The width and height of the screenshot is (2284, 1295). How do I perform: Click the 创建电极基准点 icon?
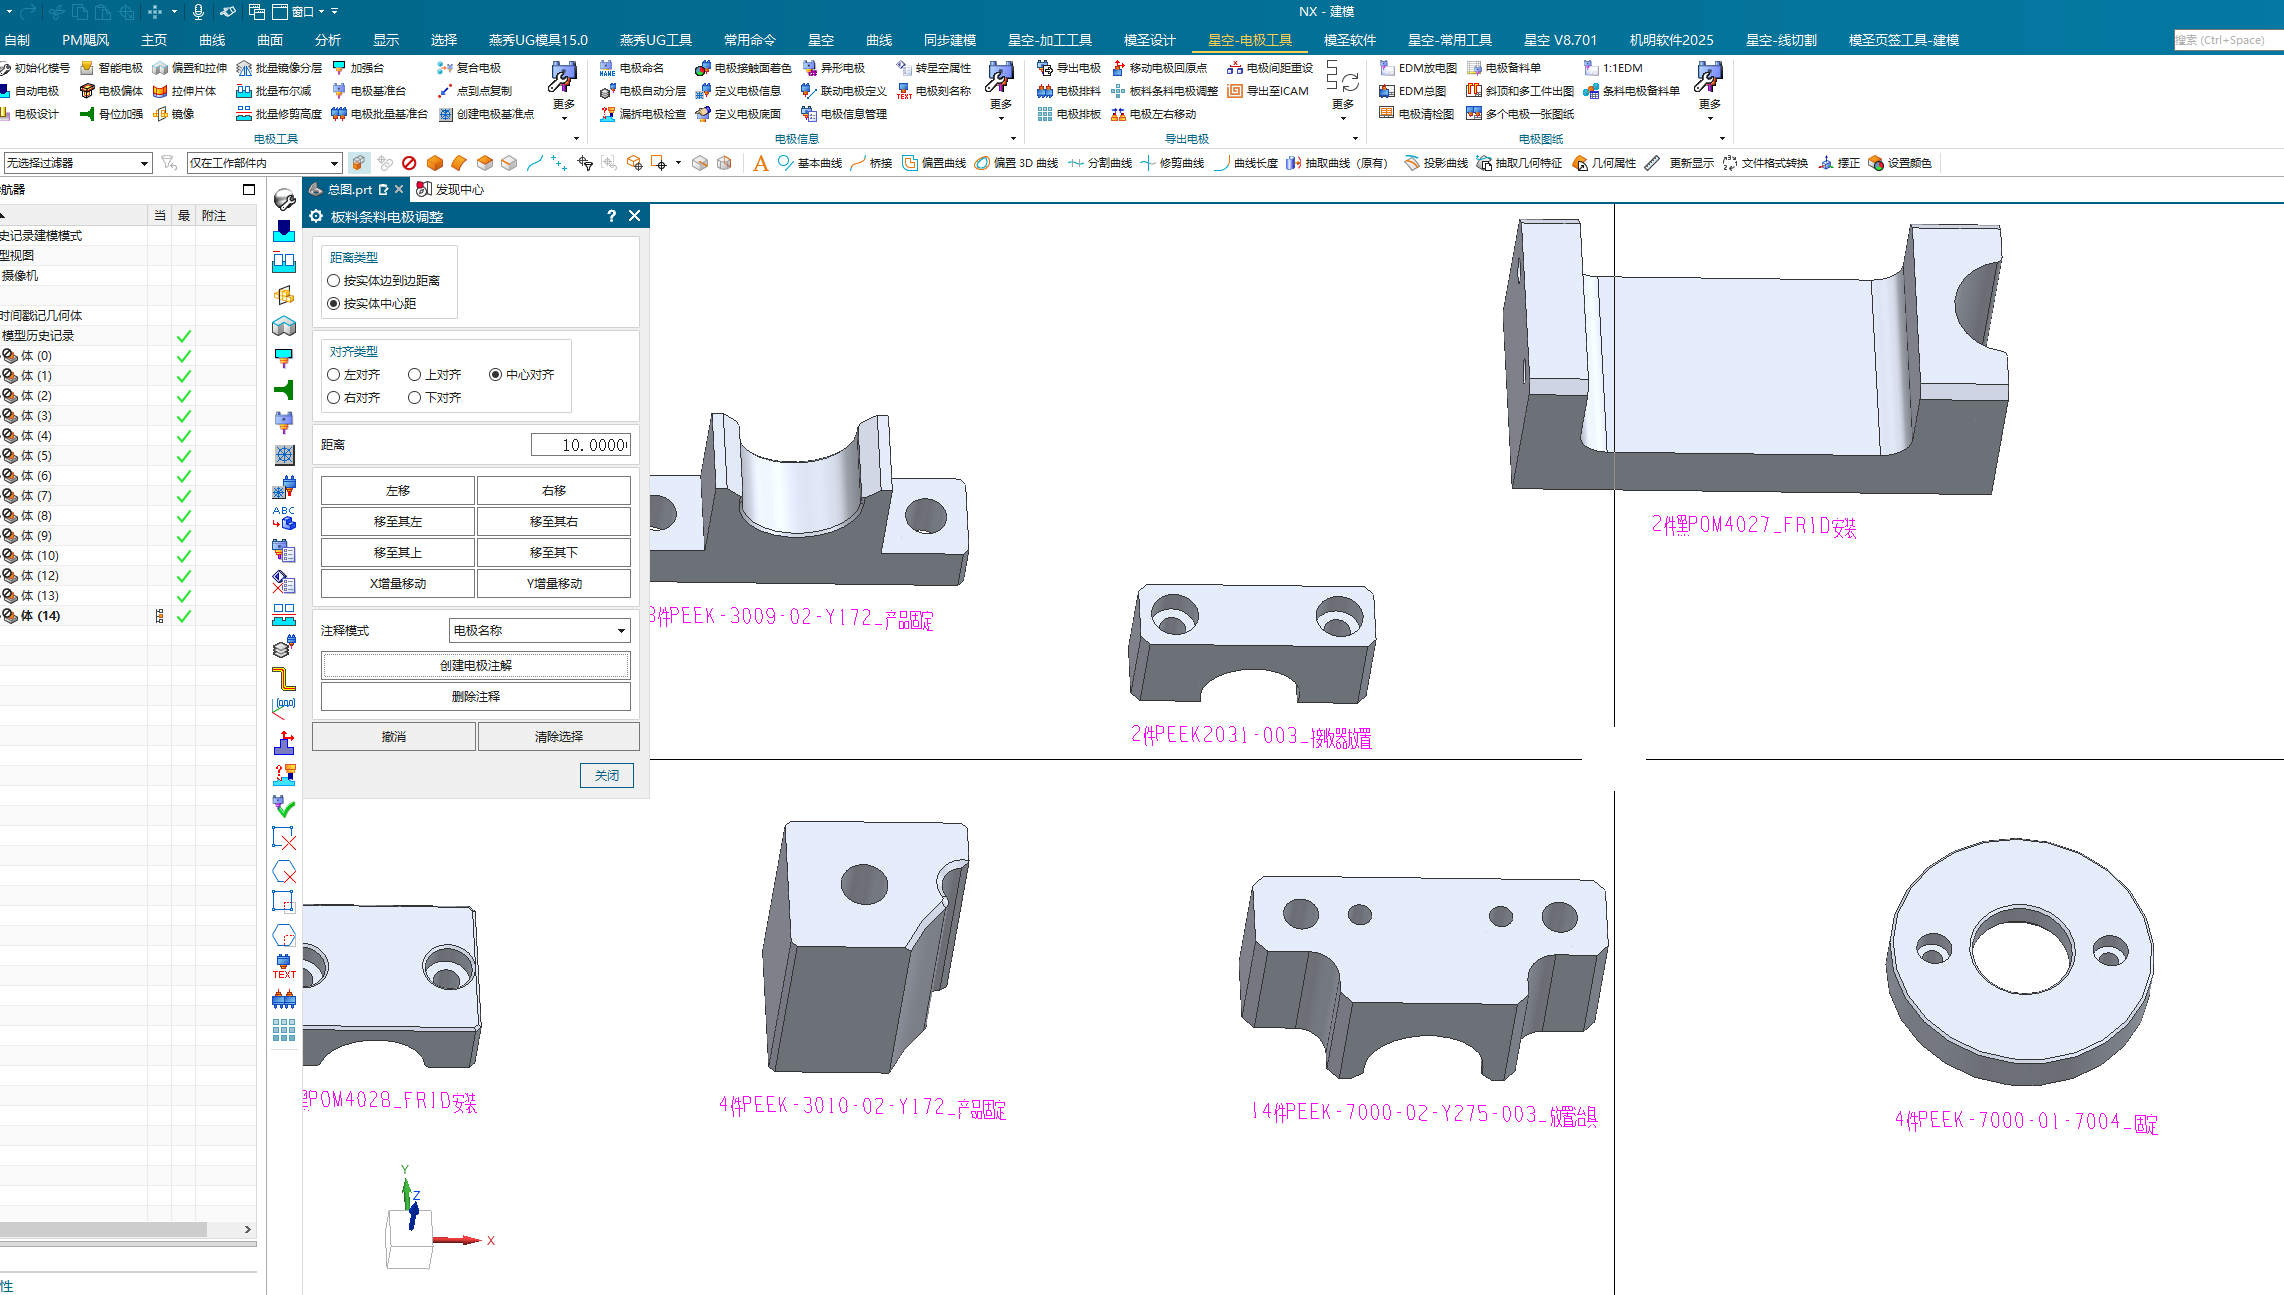[445, 114]
